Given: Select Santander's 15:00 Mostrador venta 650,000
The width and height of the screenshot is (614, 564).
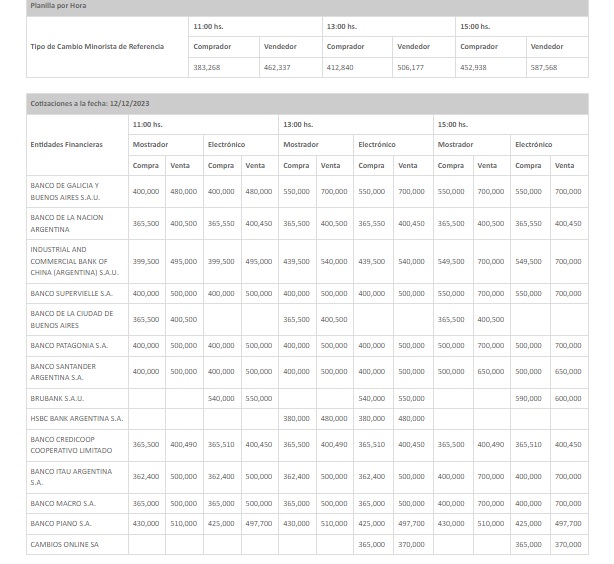Looking at the screenshot, I should [490, 371].
